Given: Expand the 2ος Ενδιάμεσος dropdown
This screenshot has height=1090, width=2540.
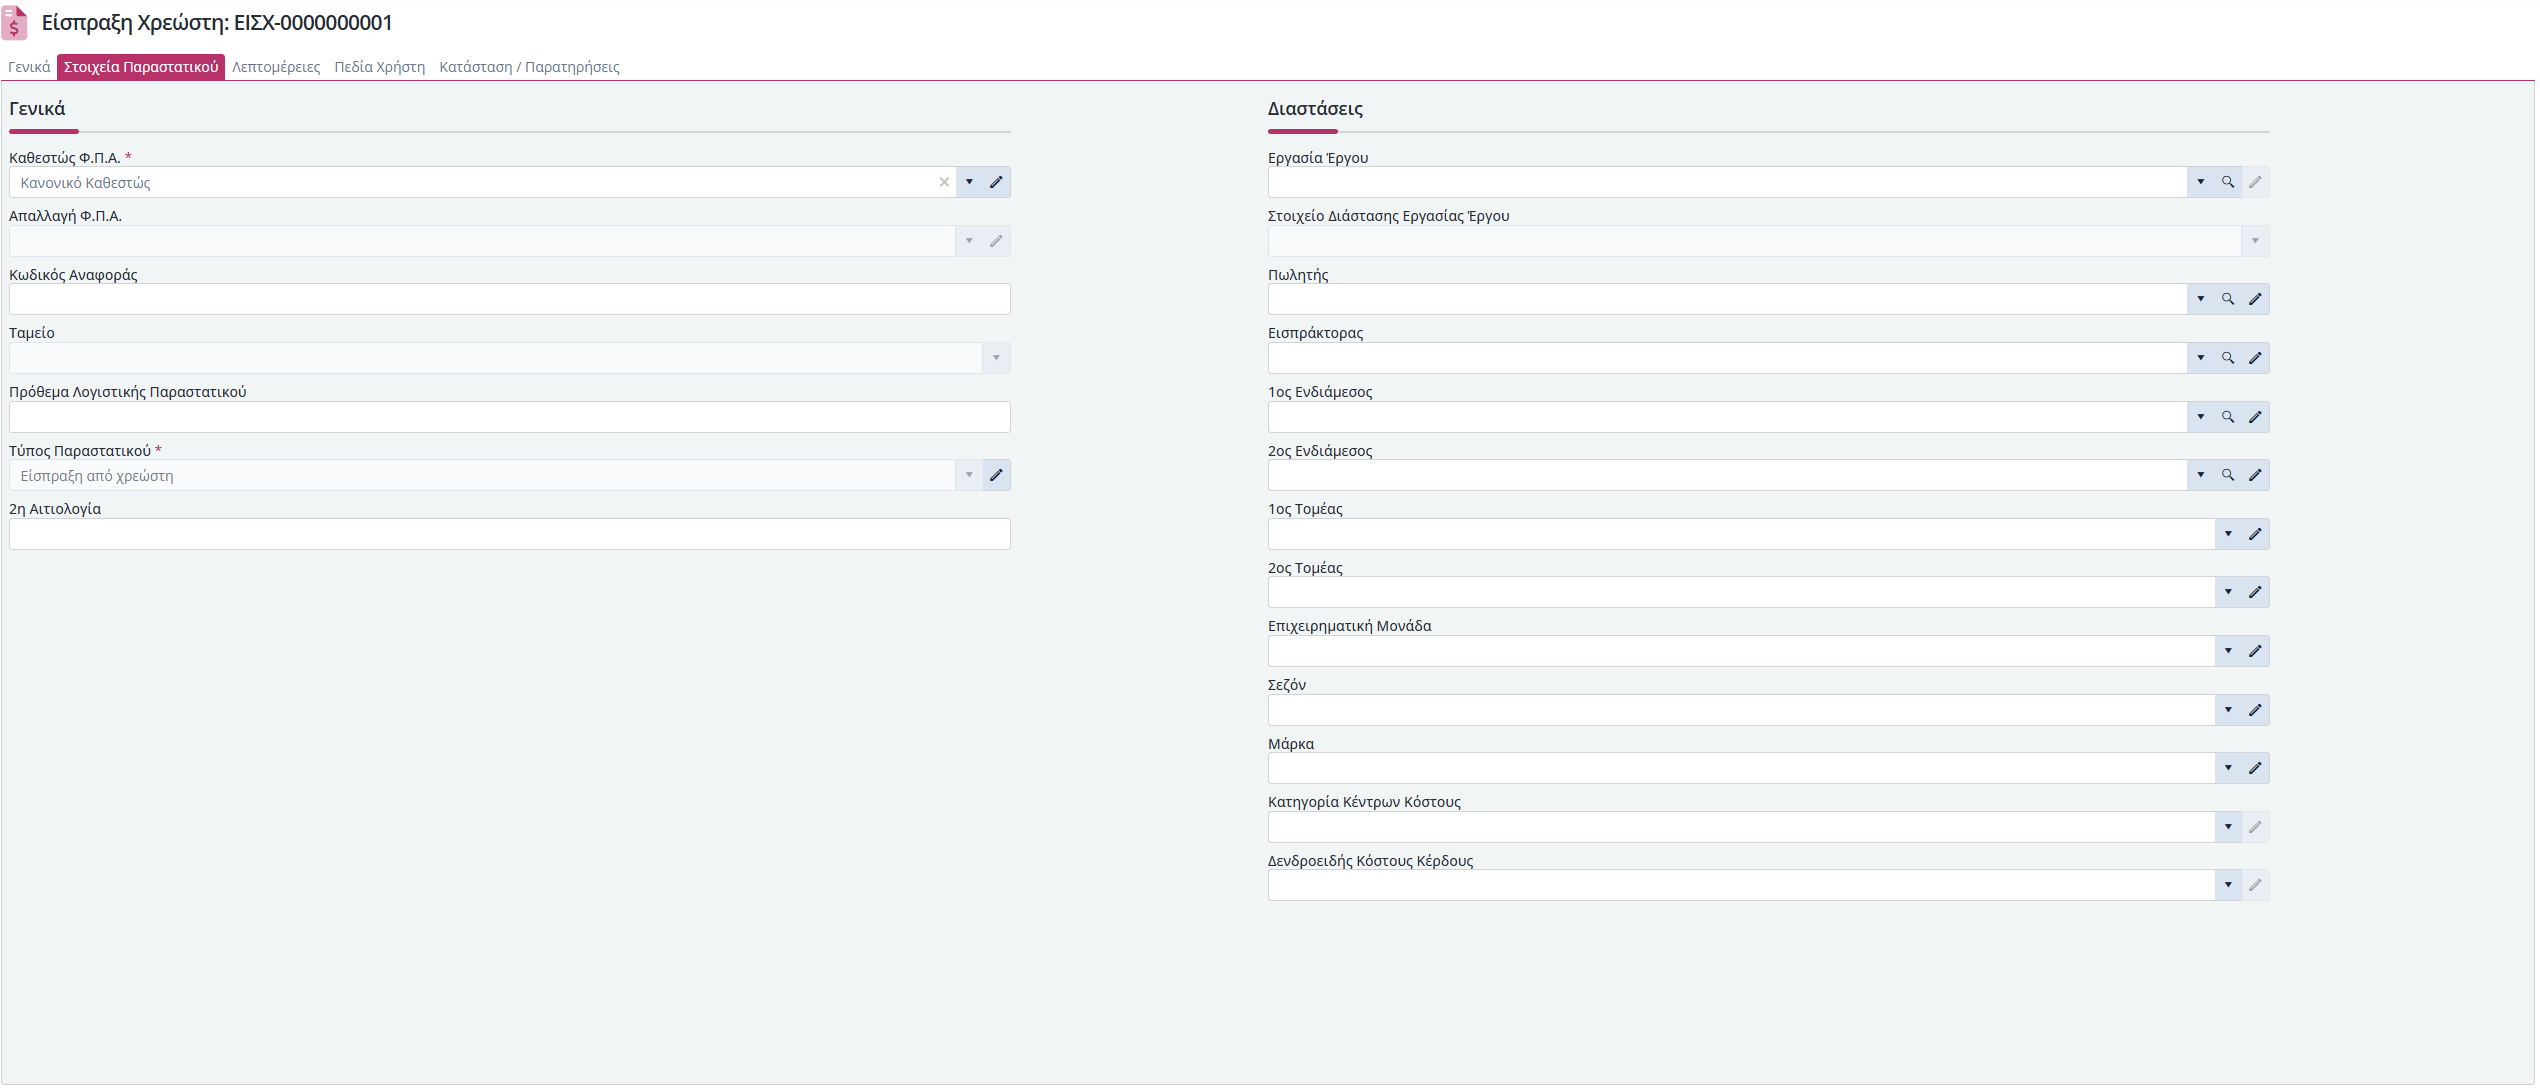Looking at the screenshot, I should (x=2201, y=475).
